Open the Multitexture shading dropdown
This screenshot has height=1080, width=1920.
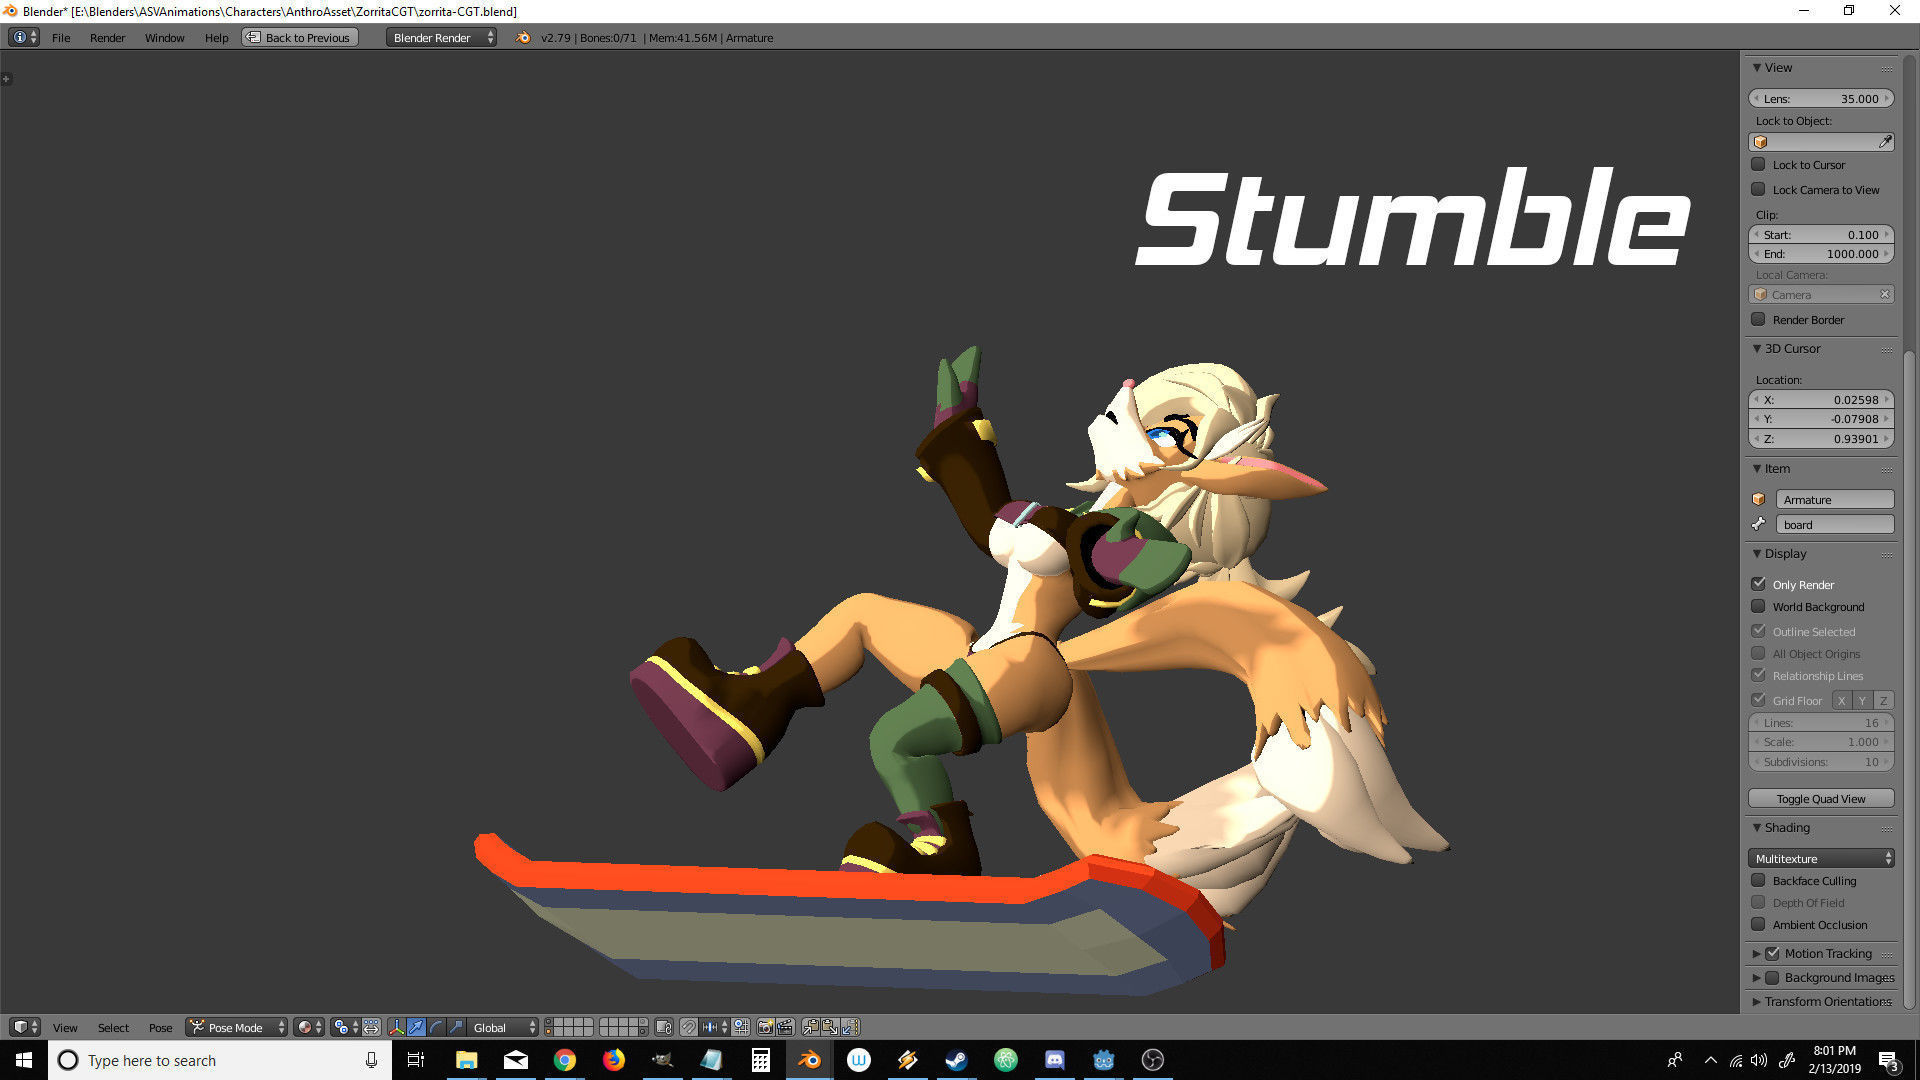tap(1821, 858)
